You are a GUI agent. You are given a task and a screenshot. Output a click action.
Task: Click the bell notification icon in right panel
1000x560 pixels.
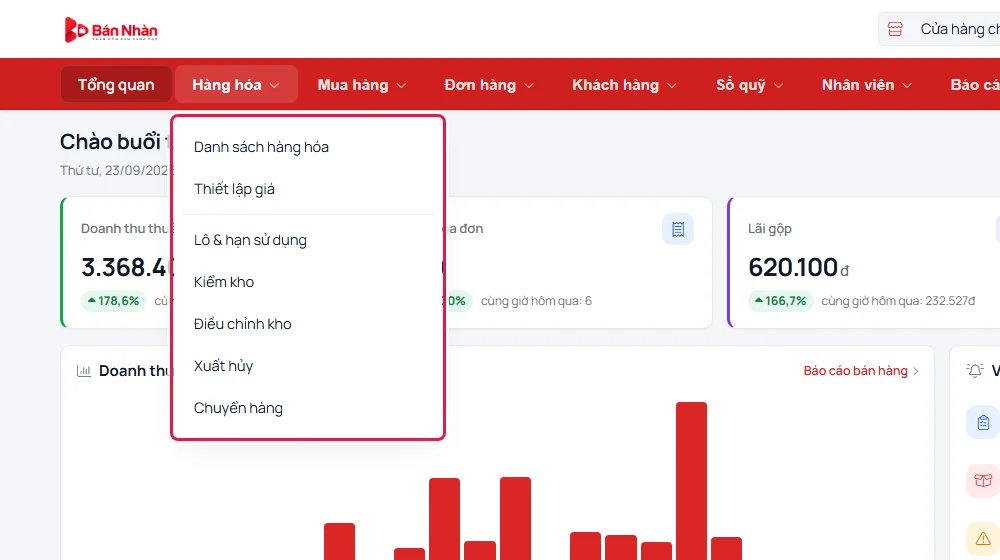click(x=974, y=371)
